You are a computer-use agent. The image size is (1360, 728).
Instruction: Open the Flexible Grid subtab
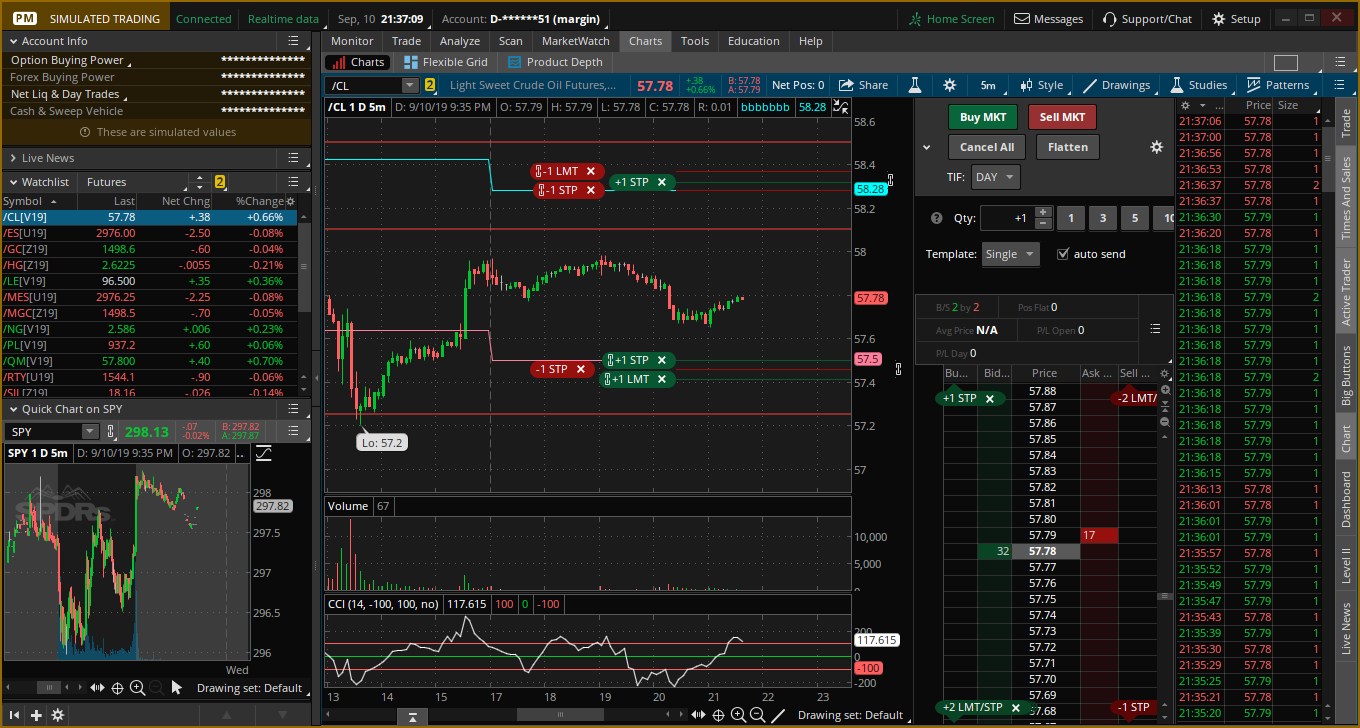point(446,62)
